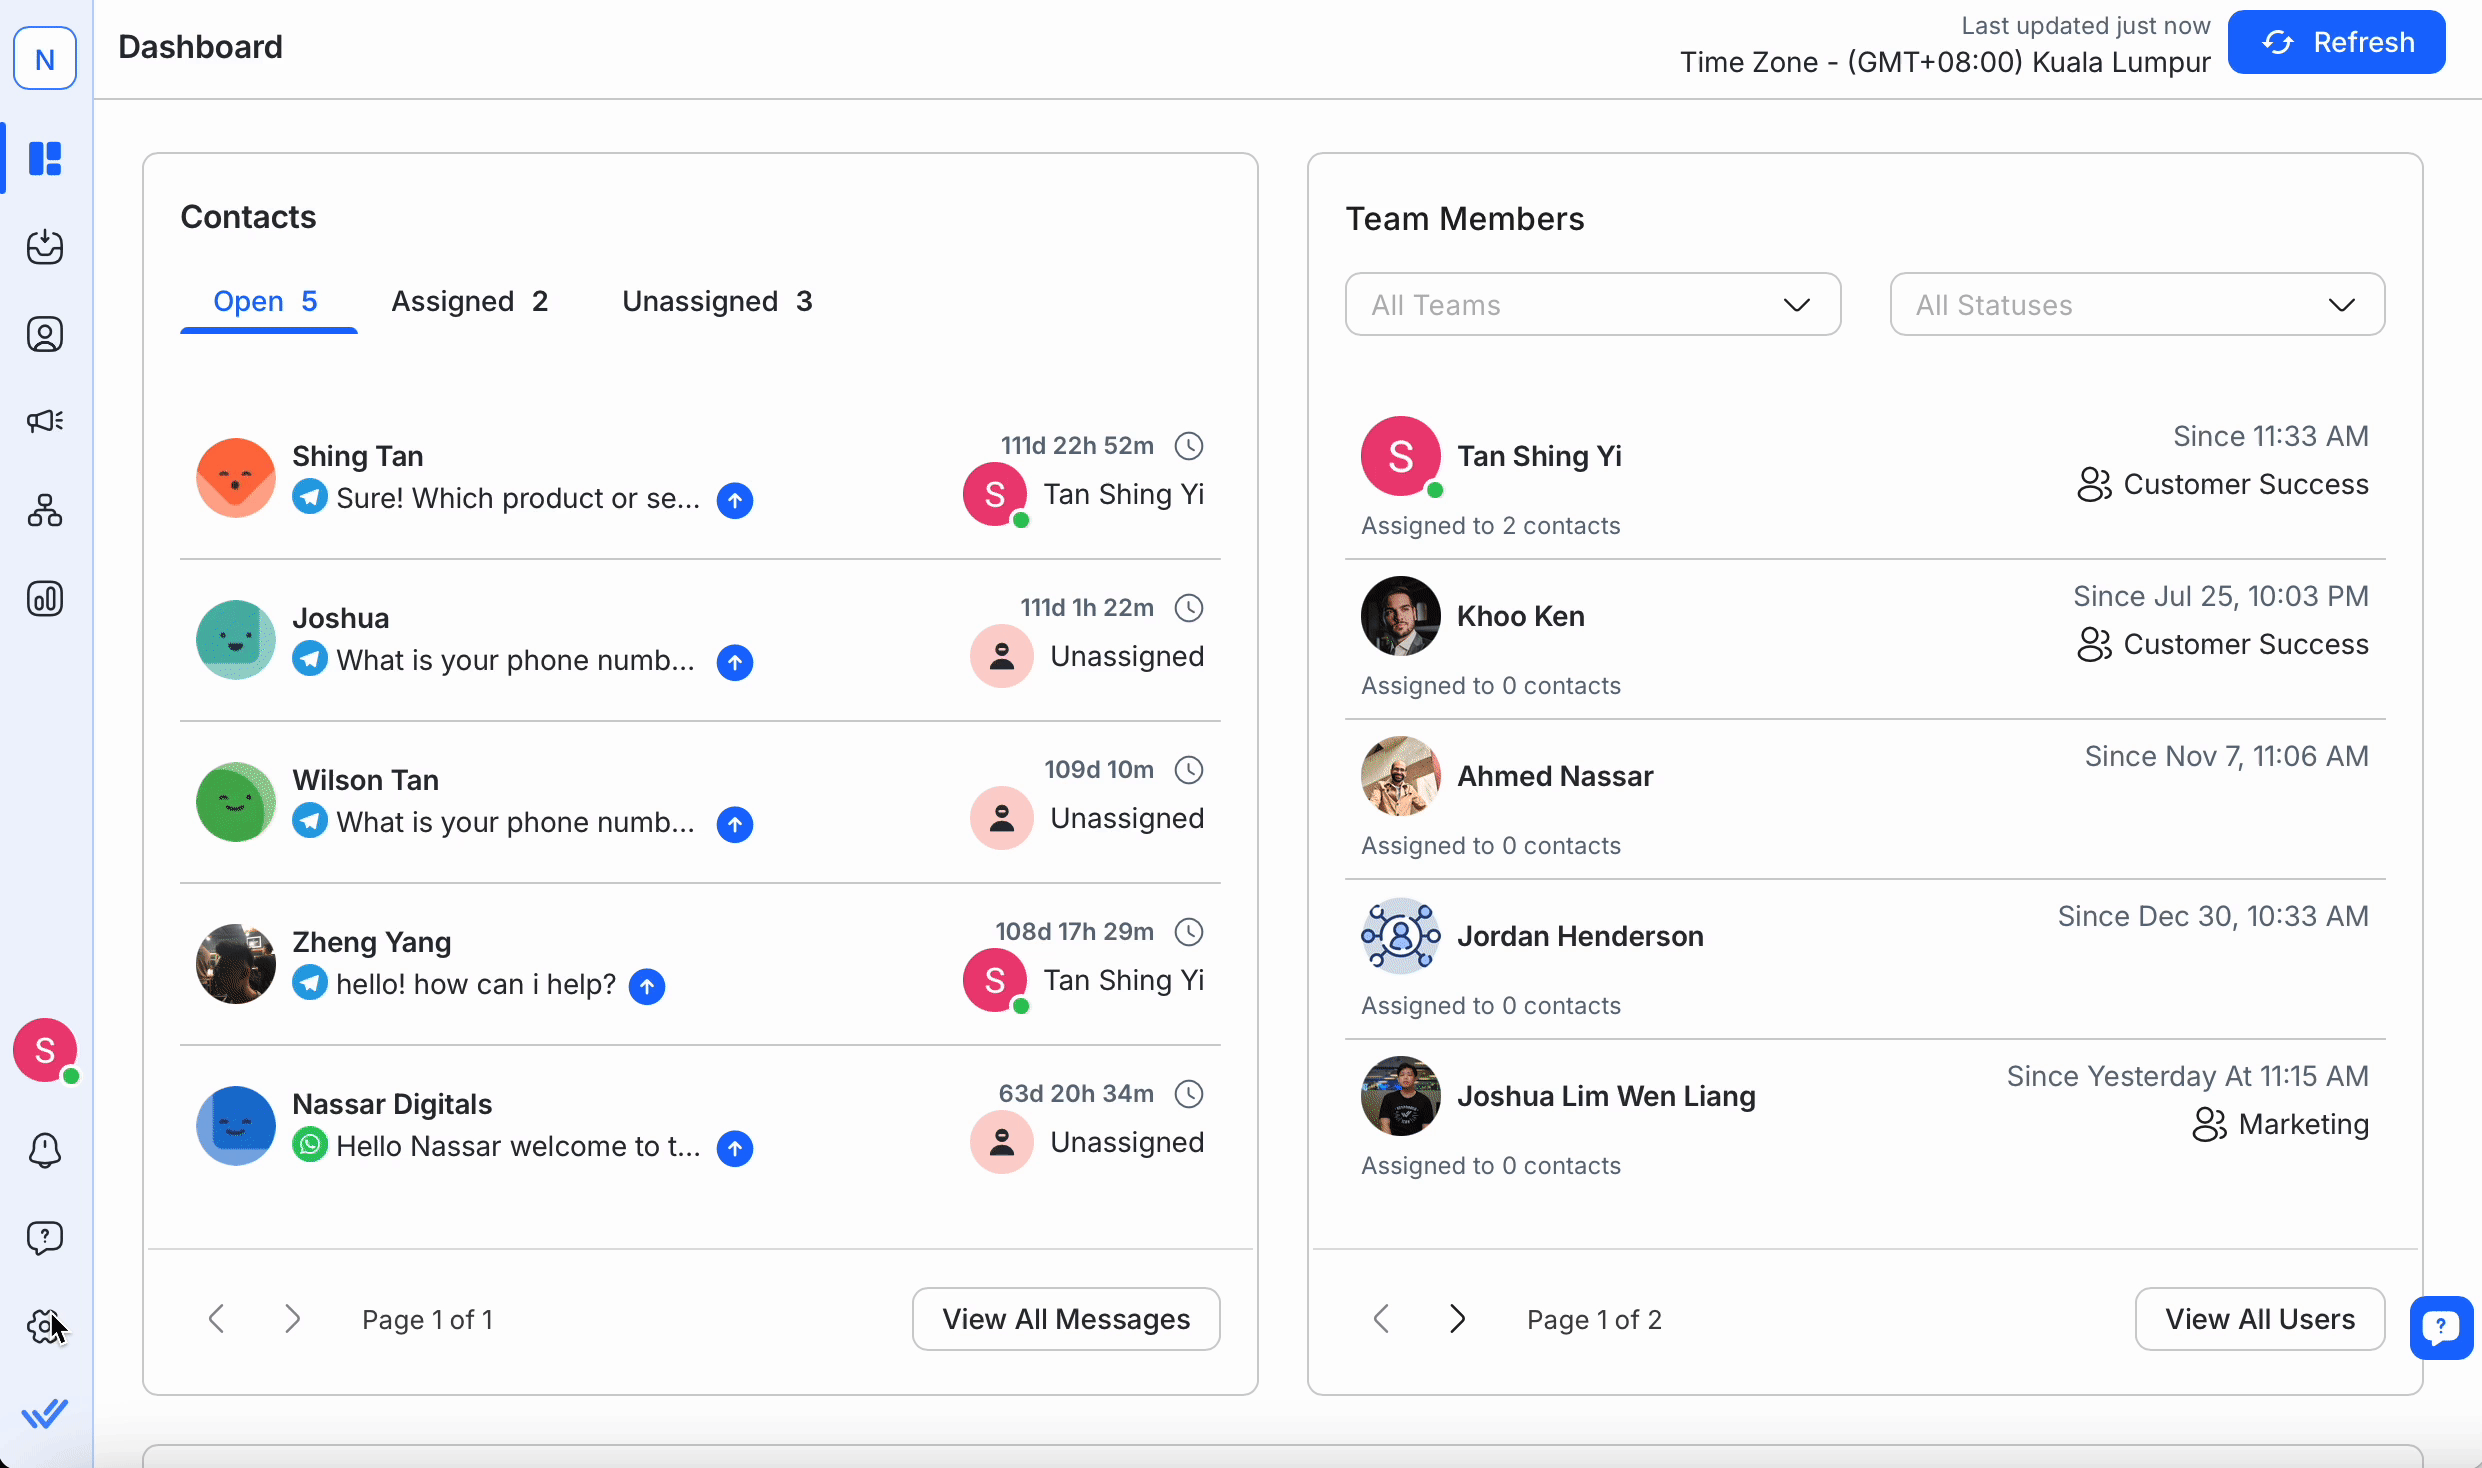Open the Settings gear icon
The width and height of the screenshot is (2482, 1468).
click(45, 1326)
